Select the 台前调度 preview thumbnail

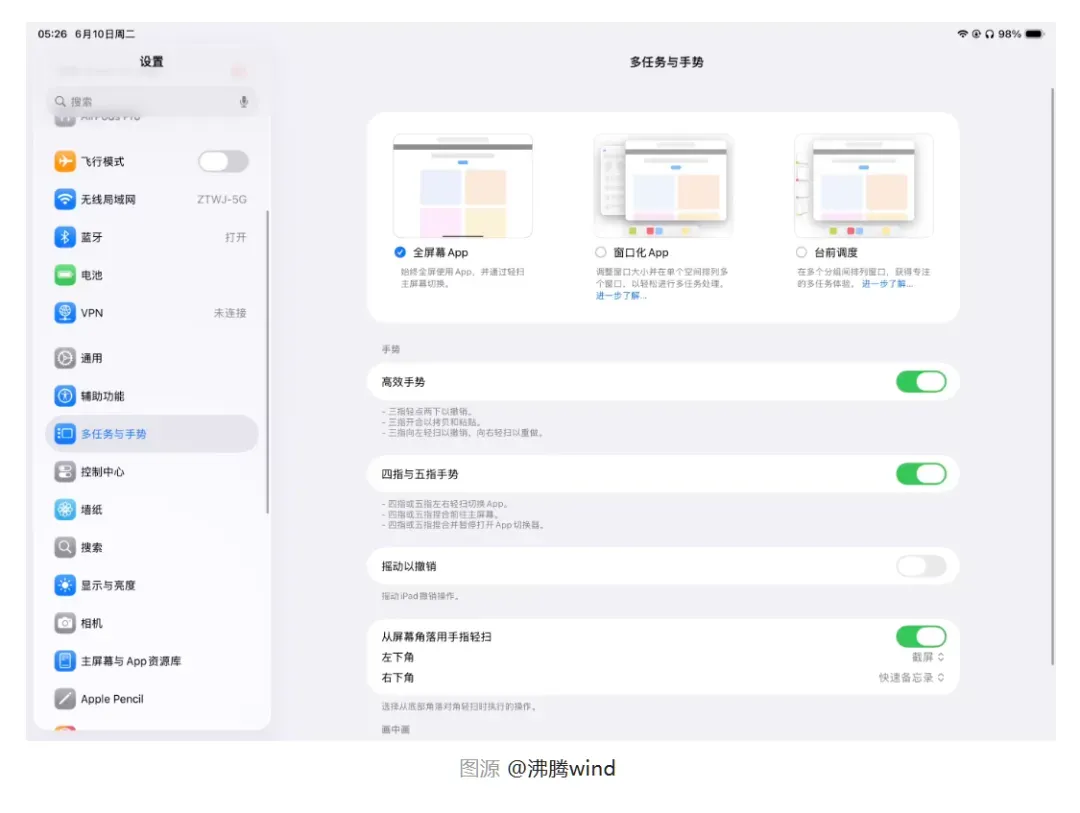coord(864,186)
